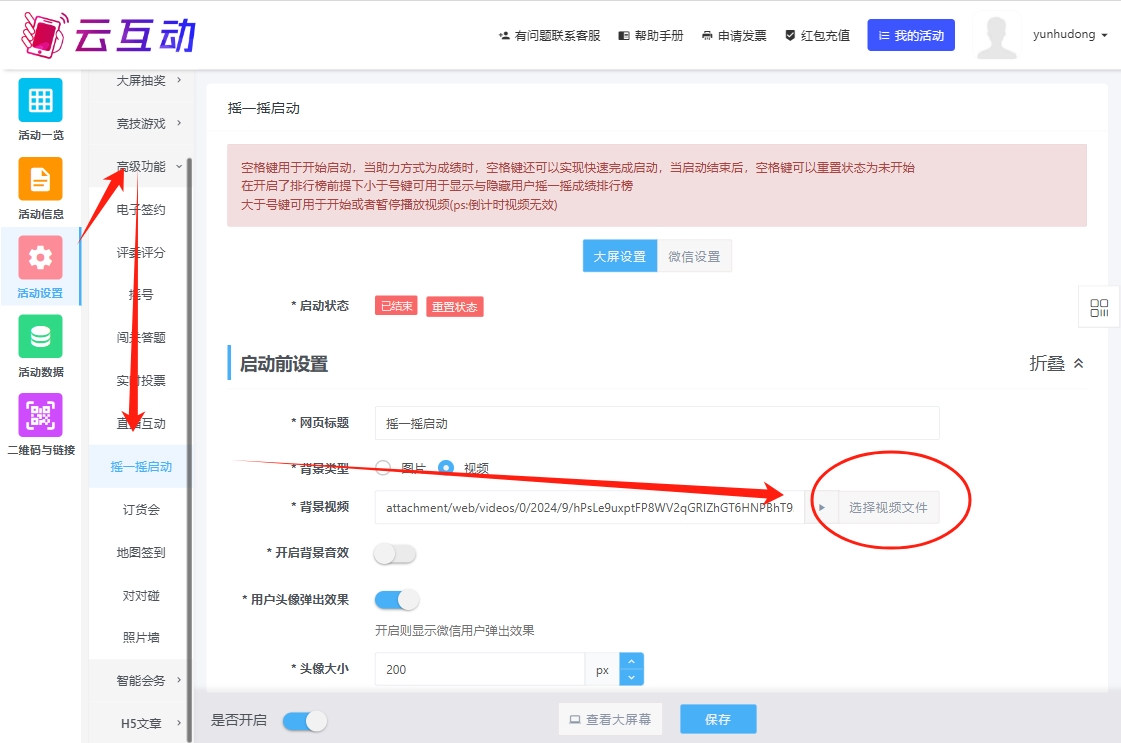Expand the 智能会务 menu section
The image size is (1121, 743).
coord(149,681)
